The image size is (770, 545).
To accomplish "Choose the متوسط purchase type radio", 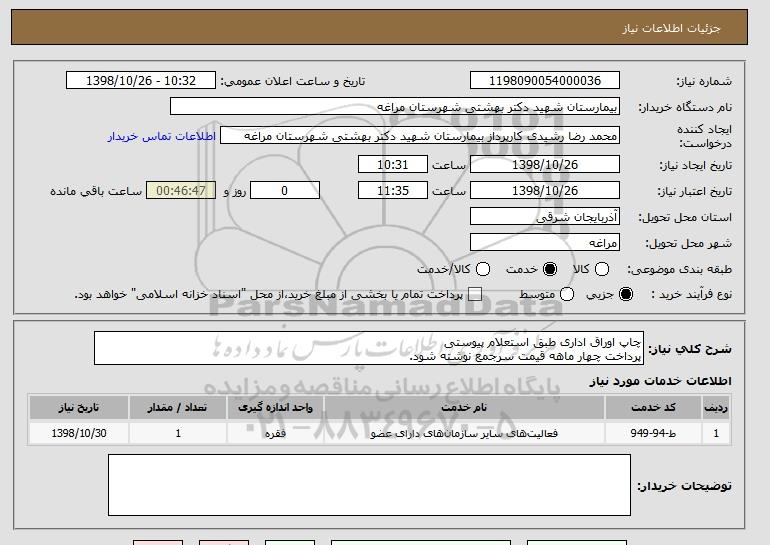I will [x=567, y=294].
